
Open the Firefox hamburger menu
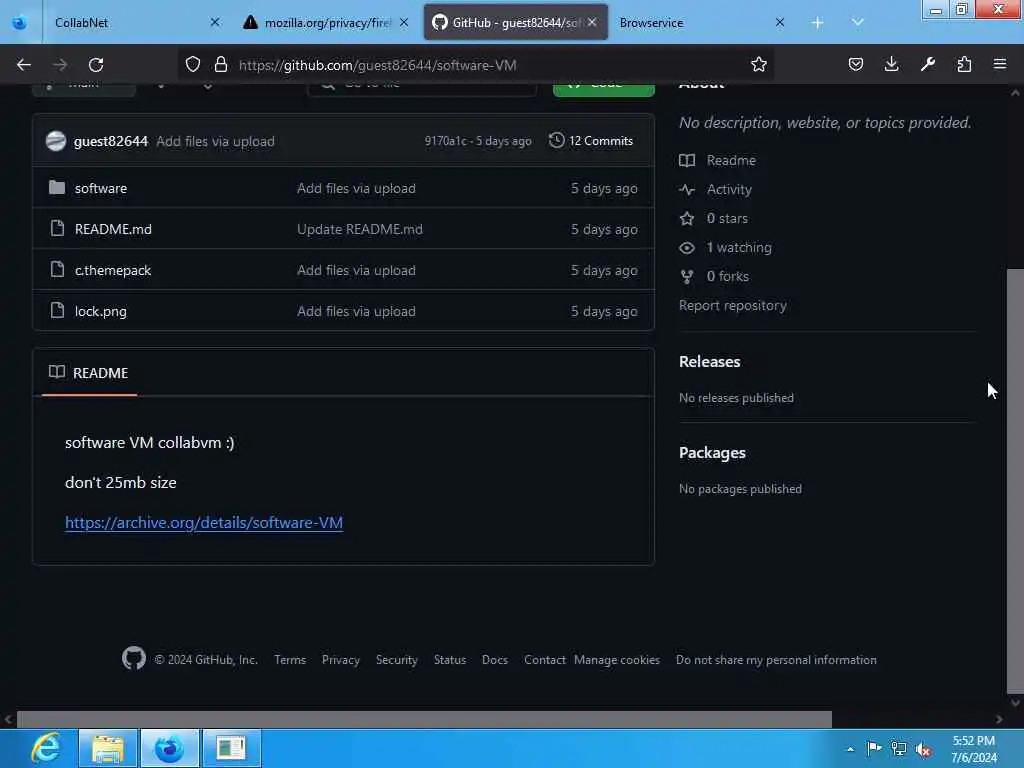coord(1000,64)
